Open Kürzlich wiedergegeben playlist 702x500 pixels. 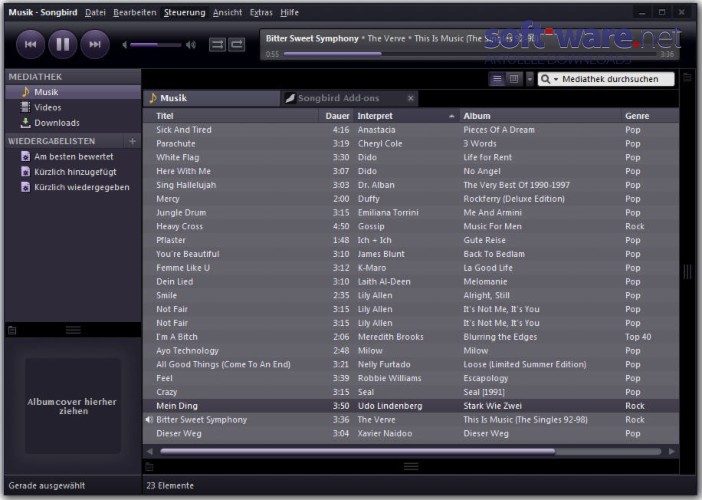click(73, 187)
